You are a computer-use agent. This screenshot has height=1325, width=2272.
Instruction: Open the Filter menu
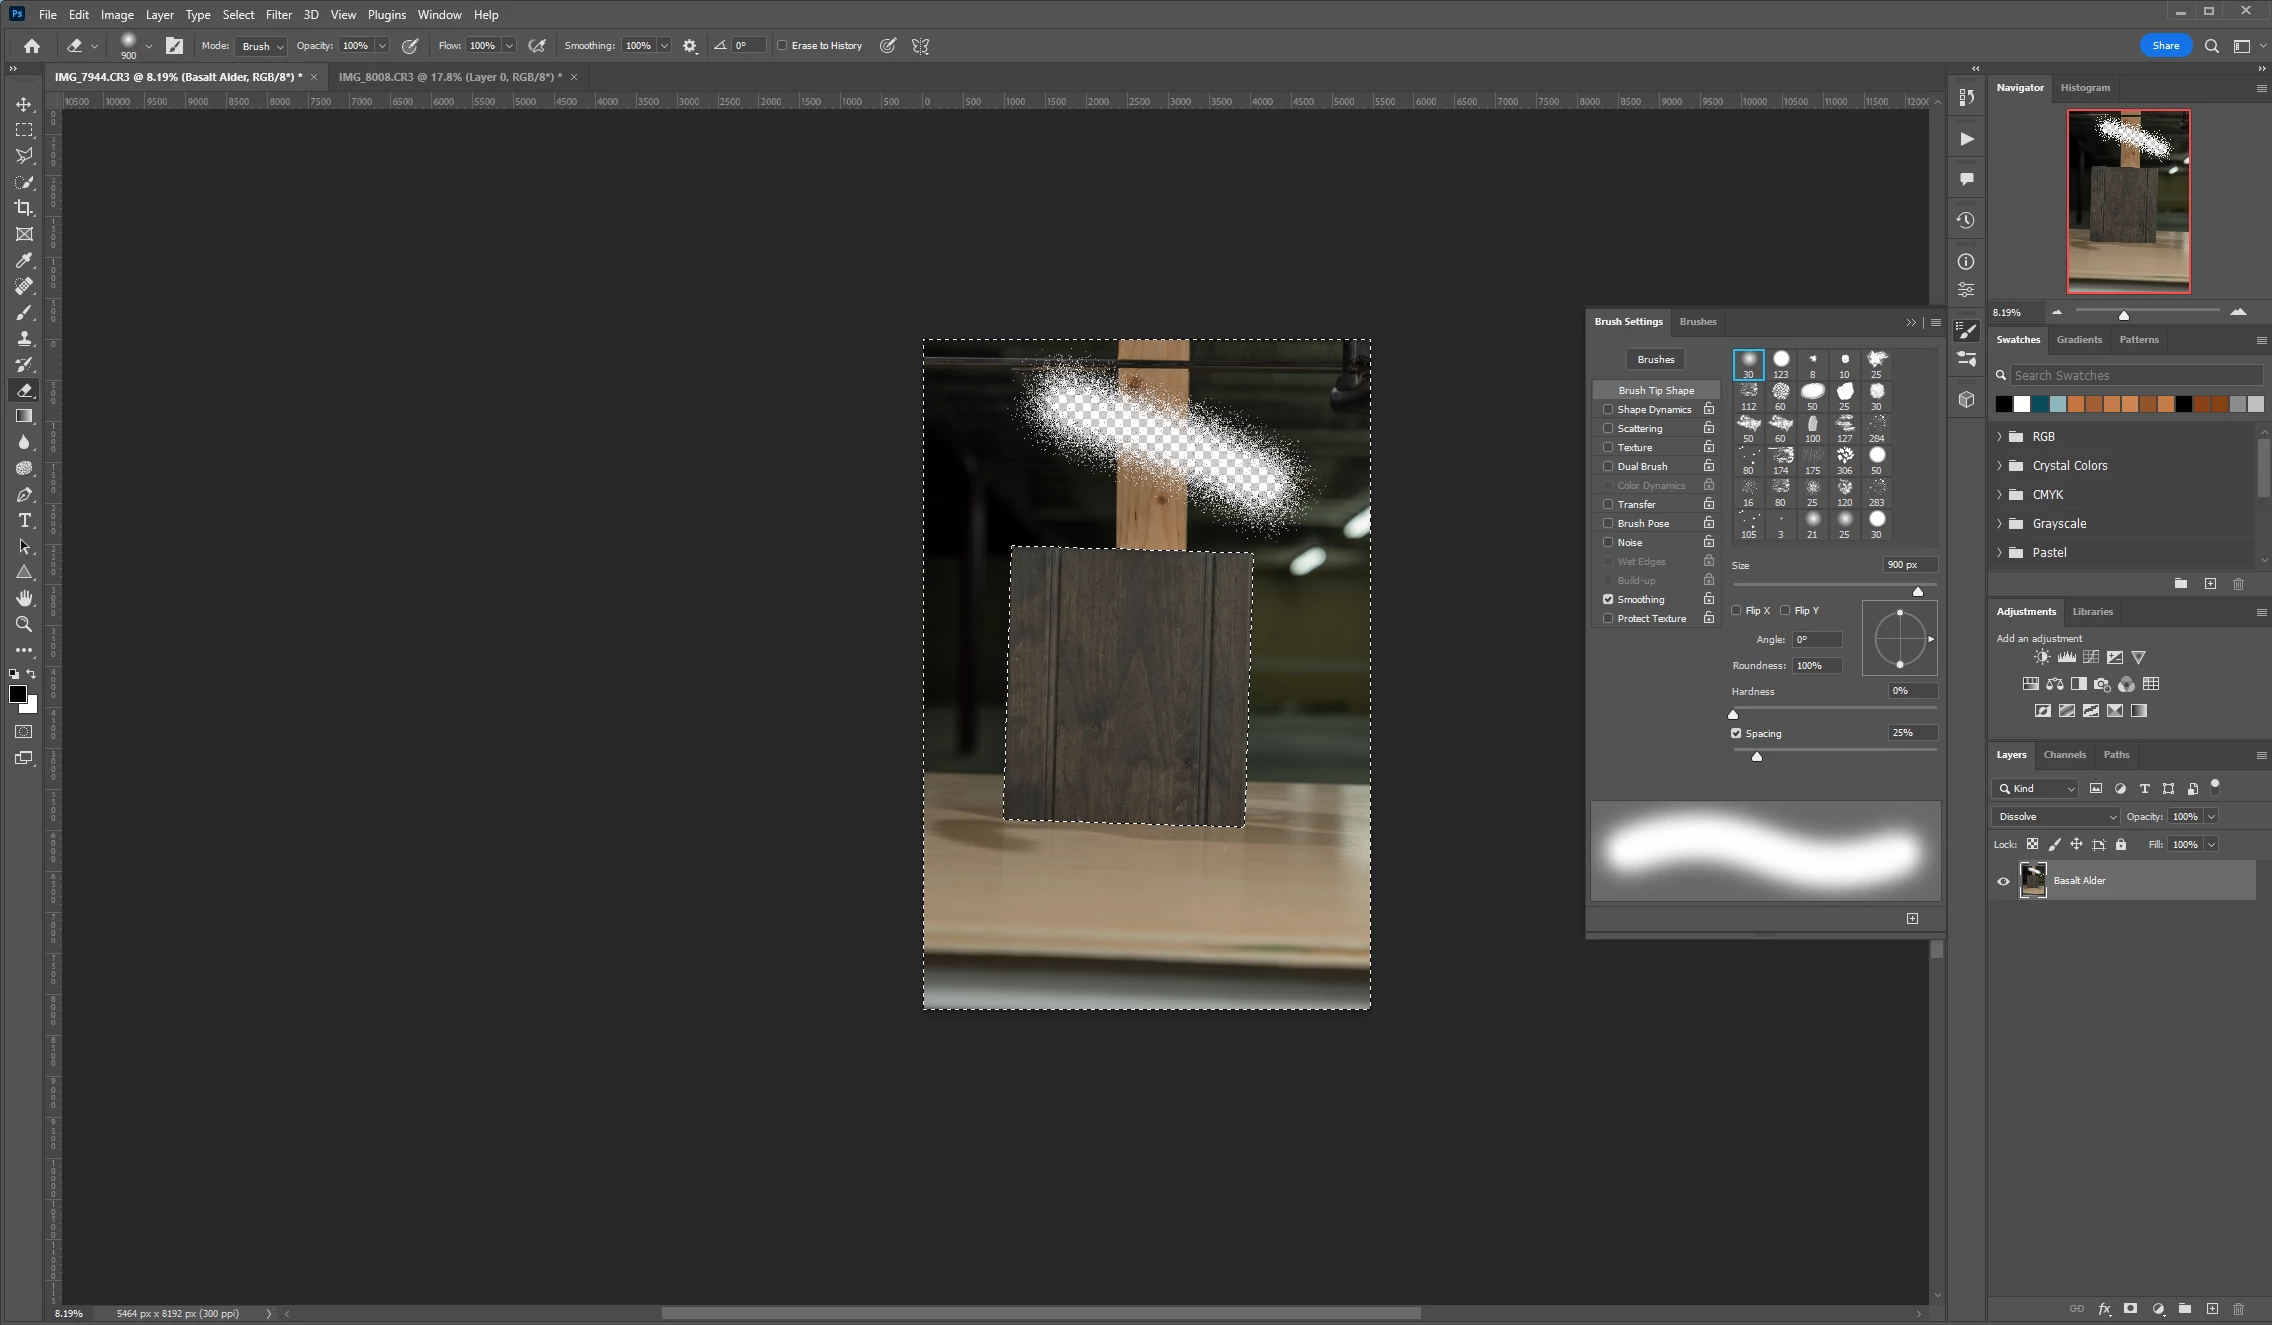point(278,15)
